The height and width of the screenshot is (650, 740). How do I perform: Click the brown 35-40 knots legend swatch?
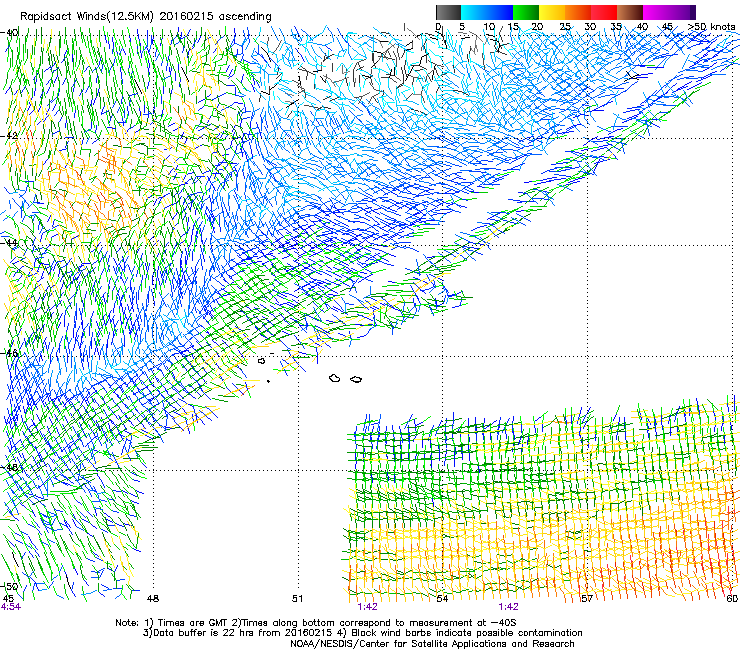630,12
